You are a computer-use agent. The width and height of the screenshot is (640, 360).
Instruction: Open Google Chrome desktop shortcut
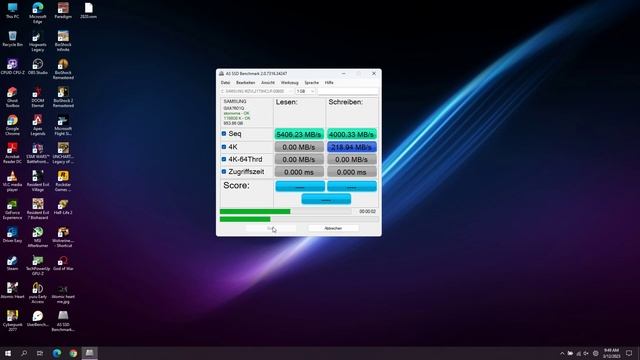pyautogui.click(x=12, y=125)
